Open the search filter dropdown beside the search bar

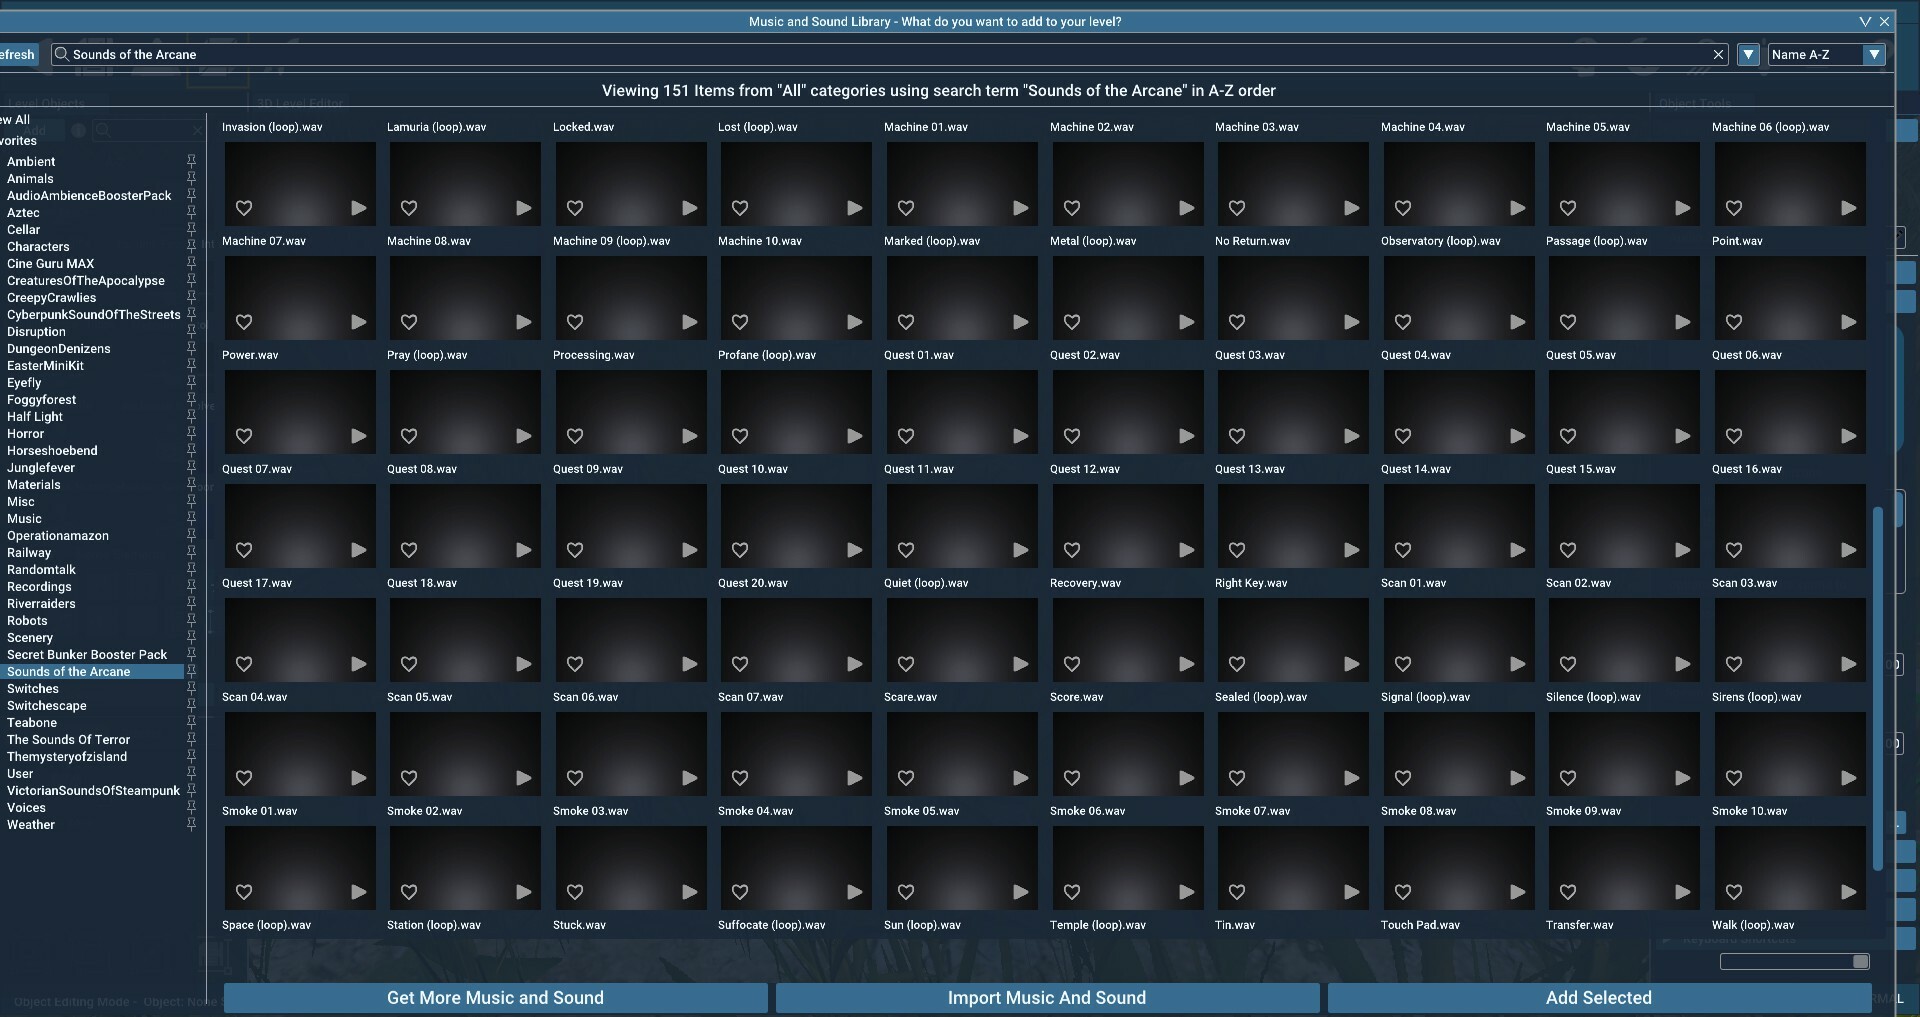pyautogui.click(x=1748, y=54)
